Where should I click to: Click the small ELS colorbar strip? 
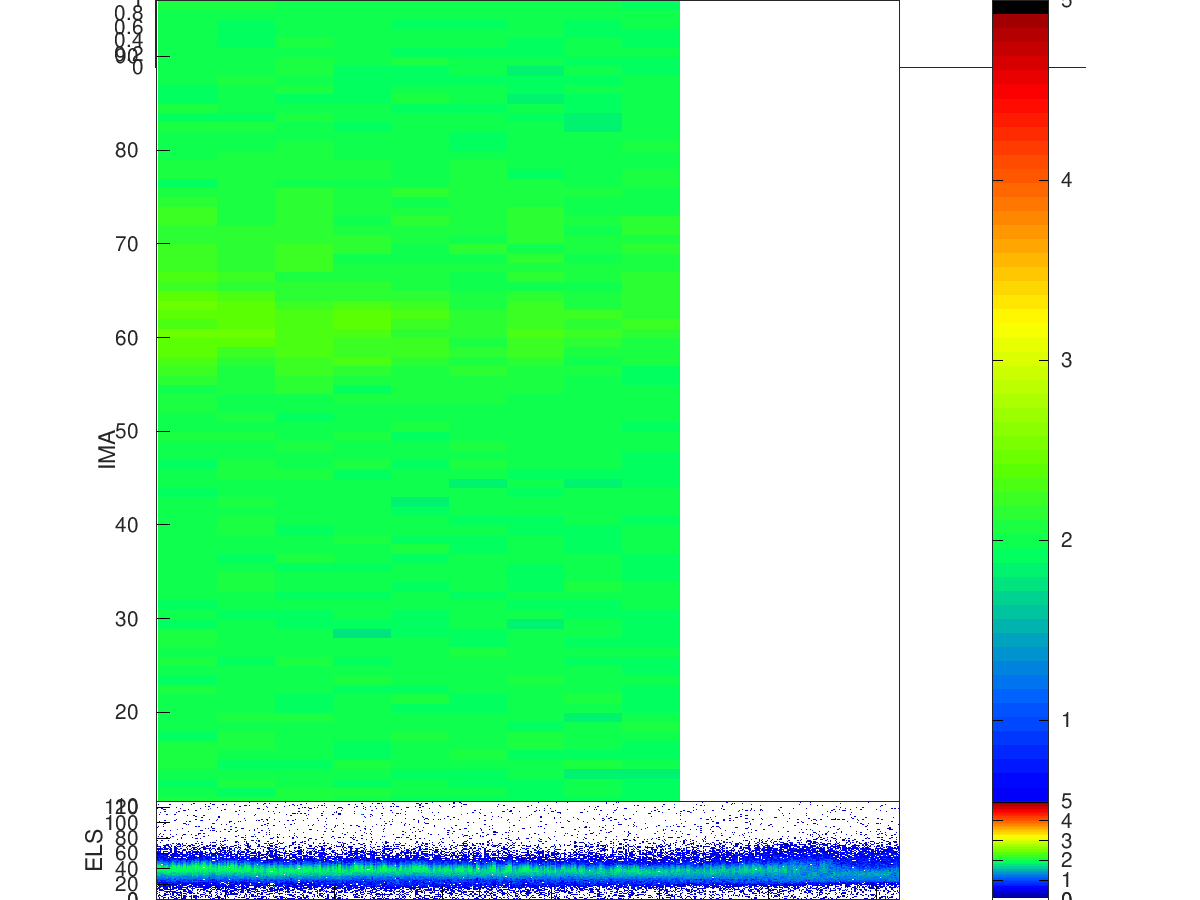click(1020, 850)
